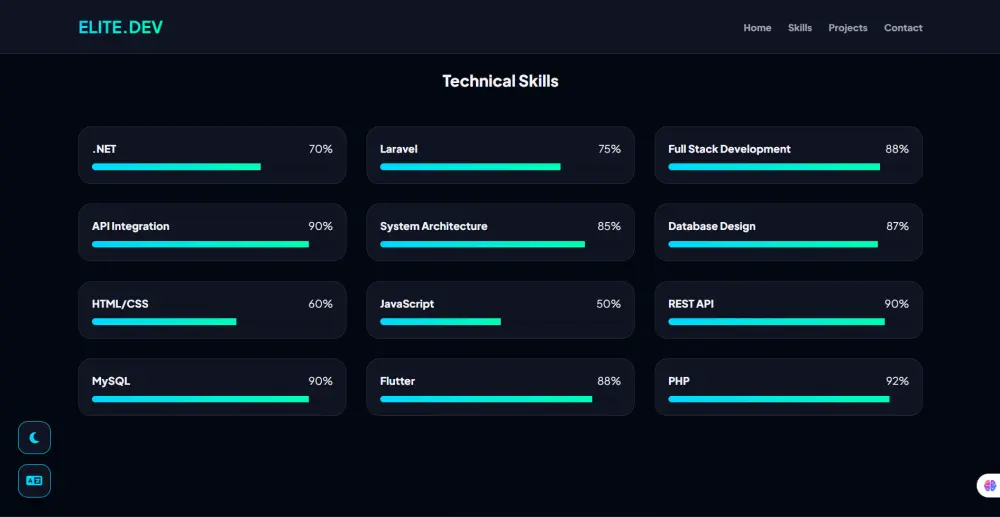Select the Database Design skill card

[x=788, y=232]
